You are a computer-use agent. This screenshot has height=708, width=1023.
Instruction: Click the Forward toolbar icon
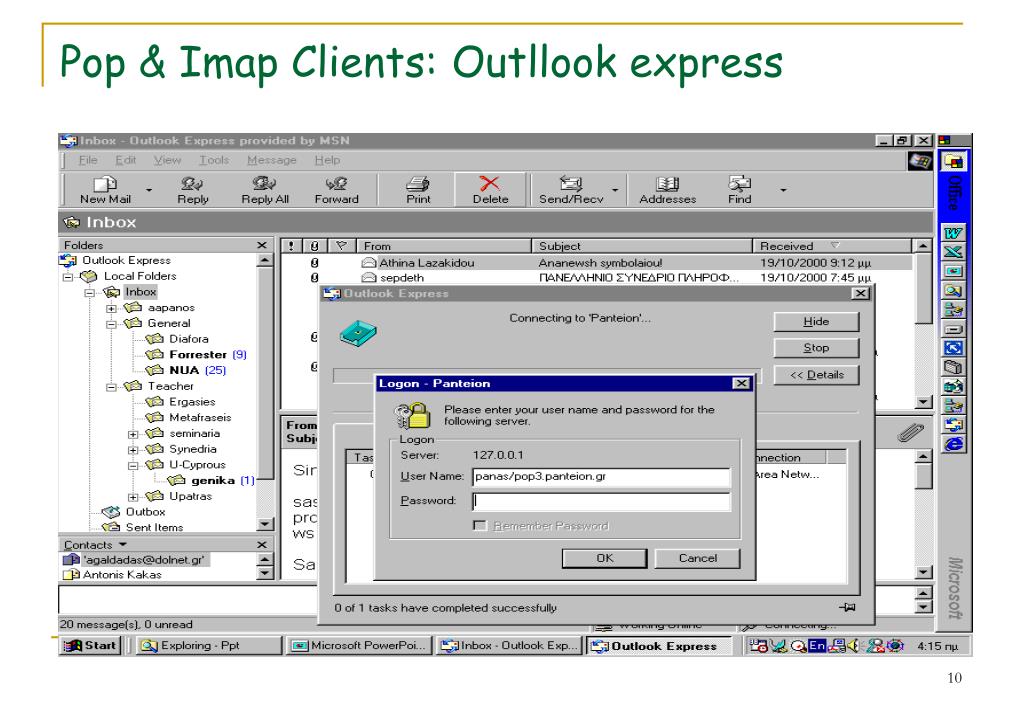point(336,190)
